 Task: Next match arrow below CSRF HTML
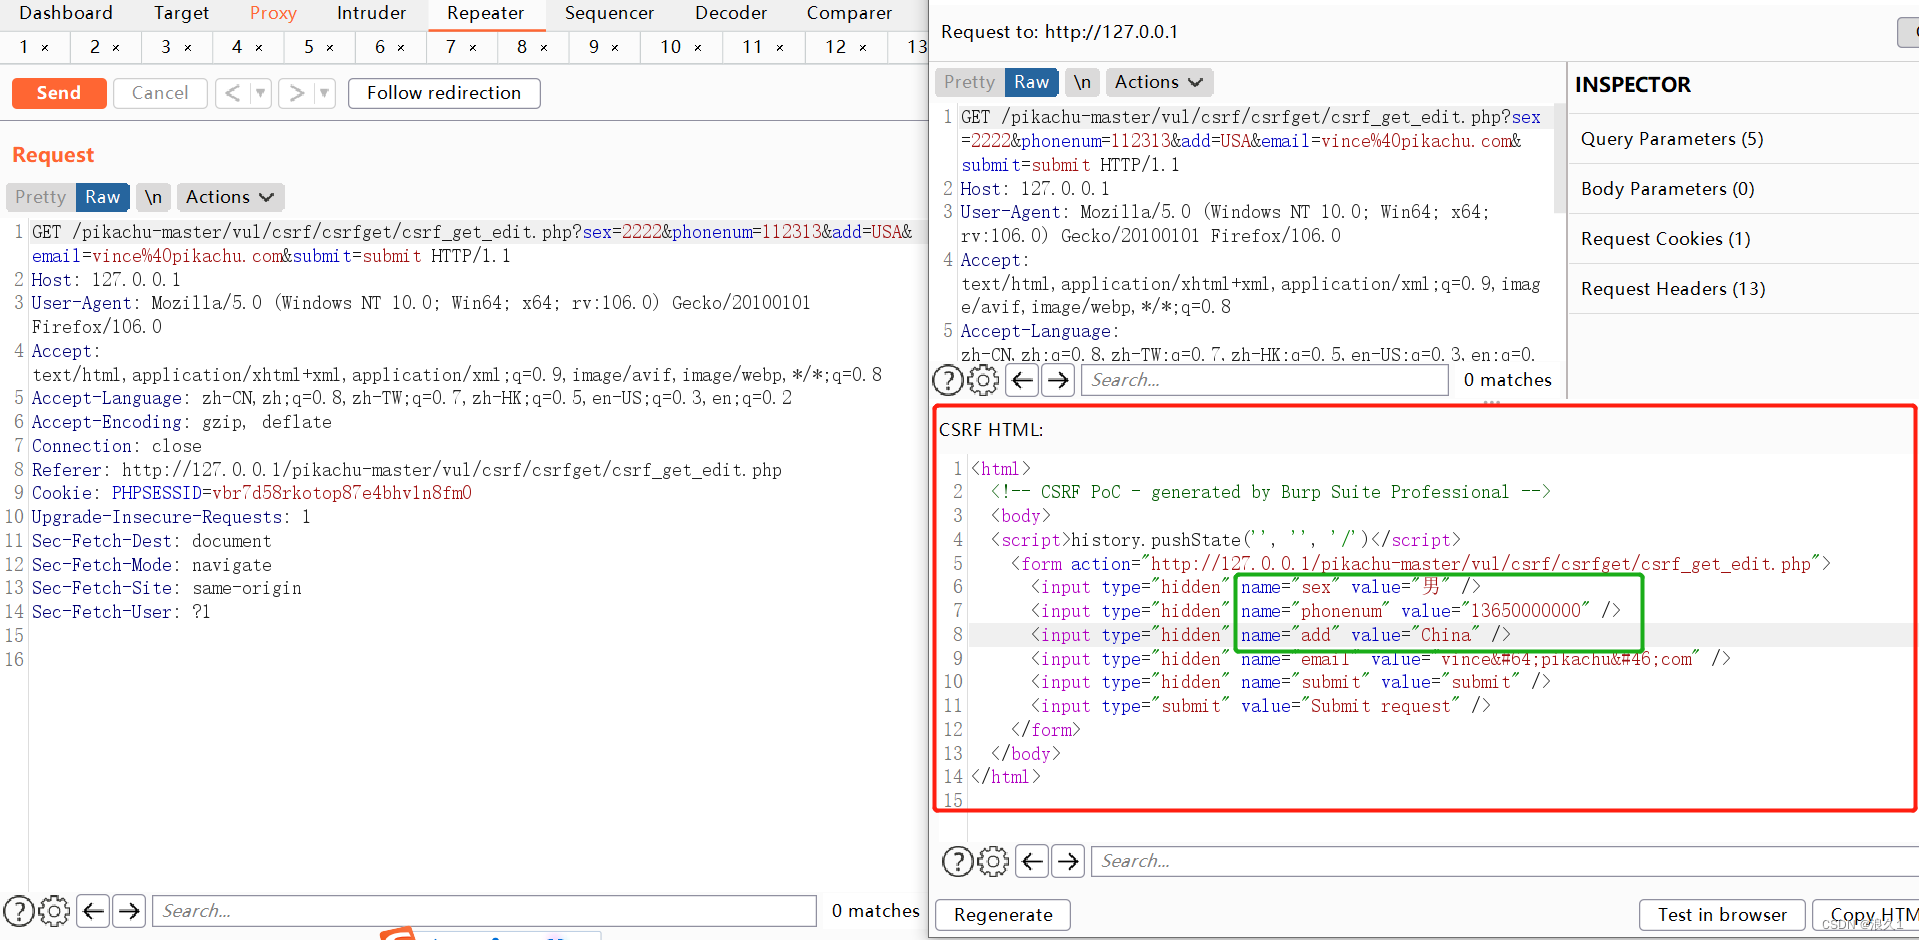pyautogui.click(x=1068, y=861)
